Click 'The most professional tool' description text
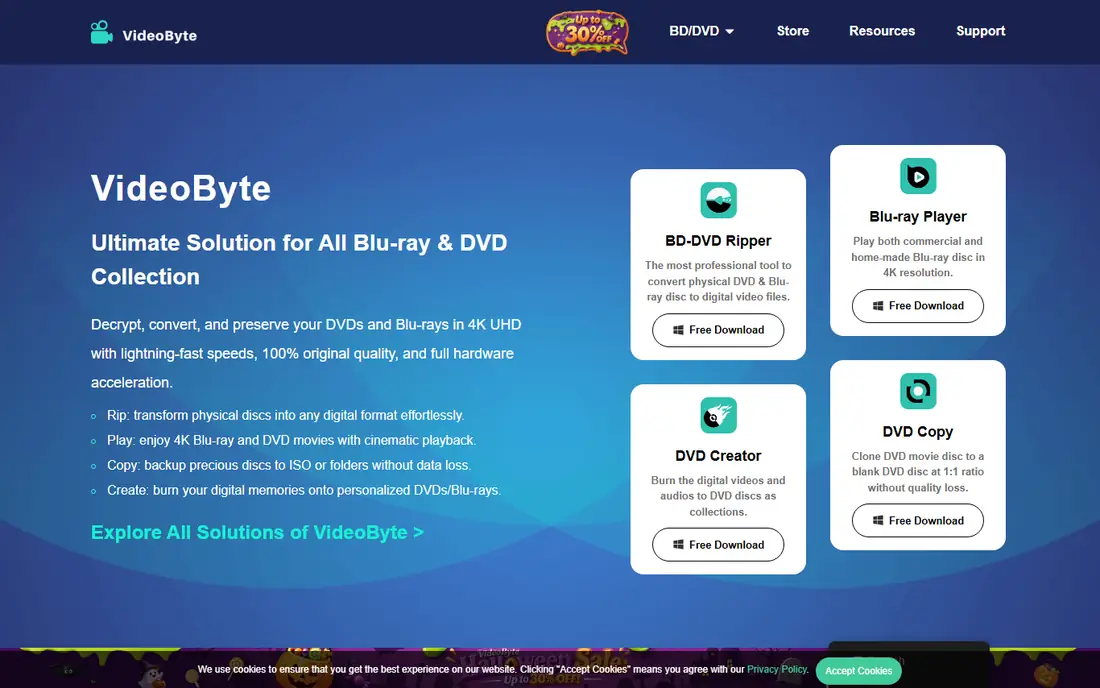The image size is (1100, 688). (x=718, y=281)
